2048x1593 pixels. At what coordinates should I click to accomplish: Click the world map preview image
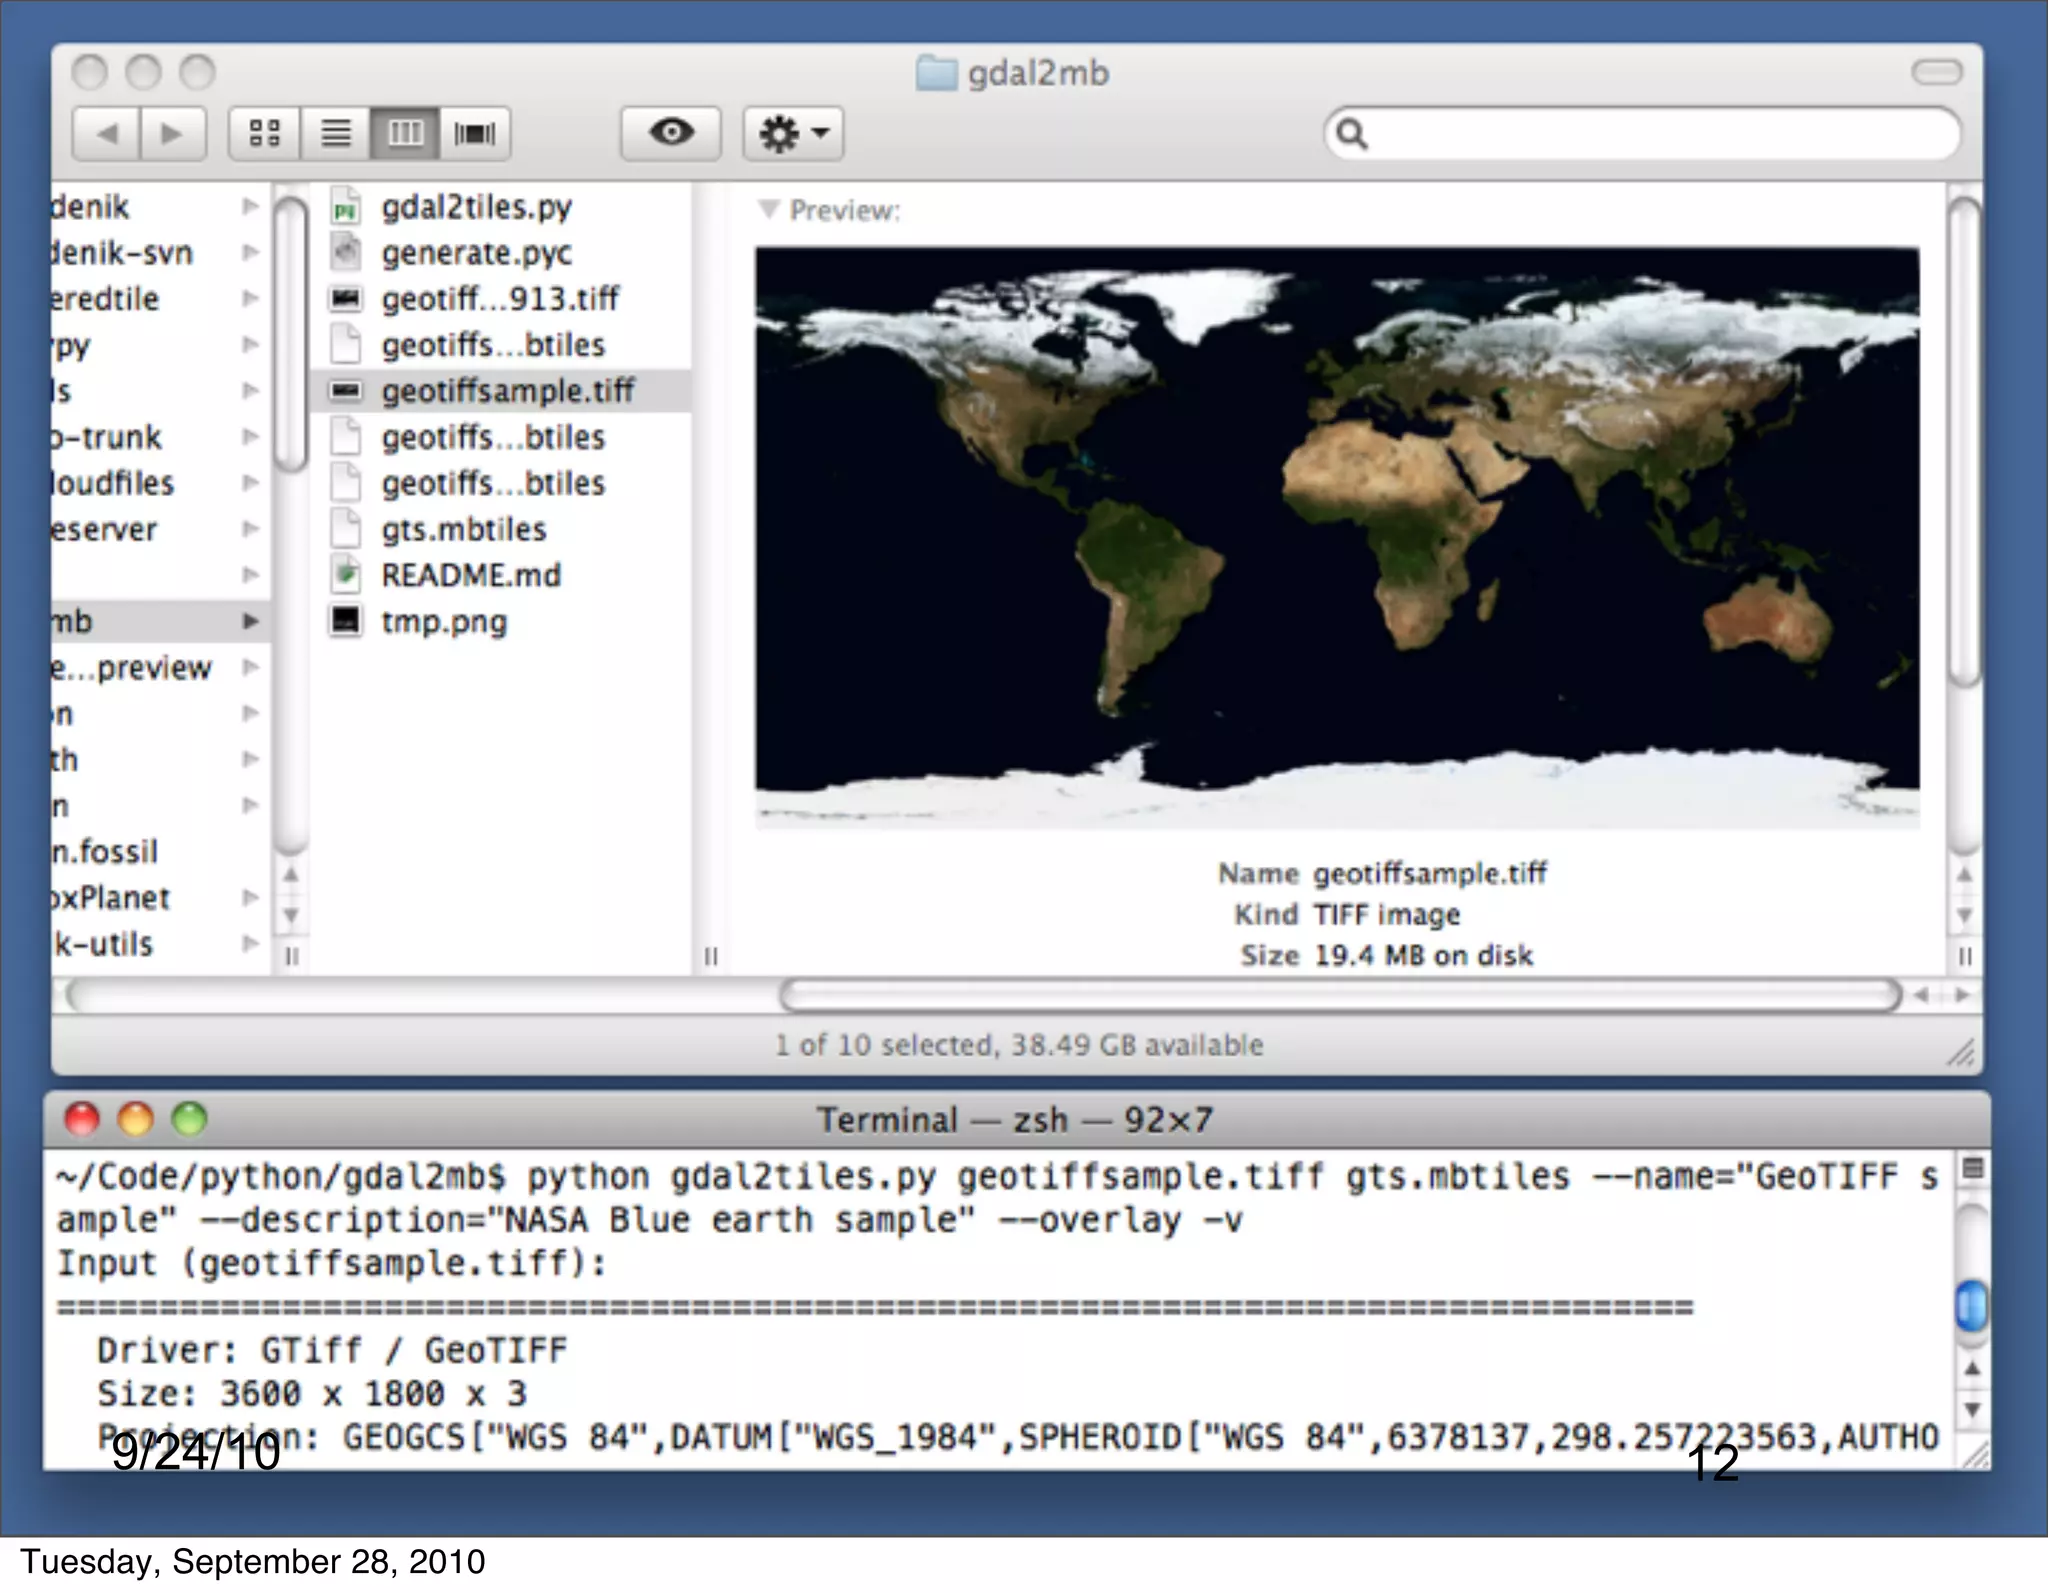pos(1336,537)
